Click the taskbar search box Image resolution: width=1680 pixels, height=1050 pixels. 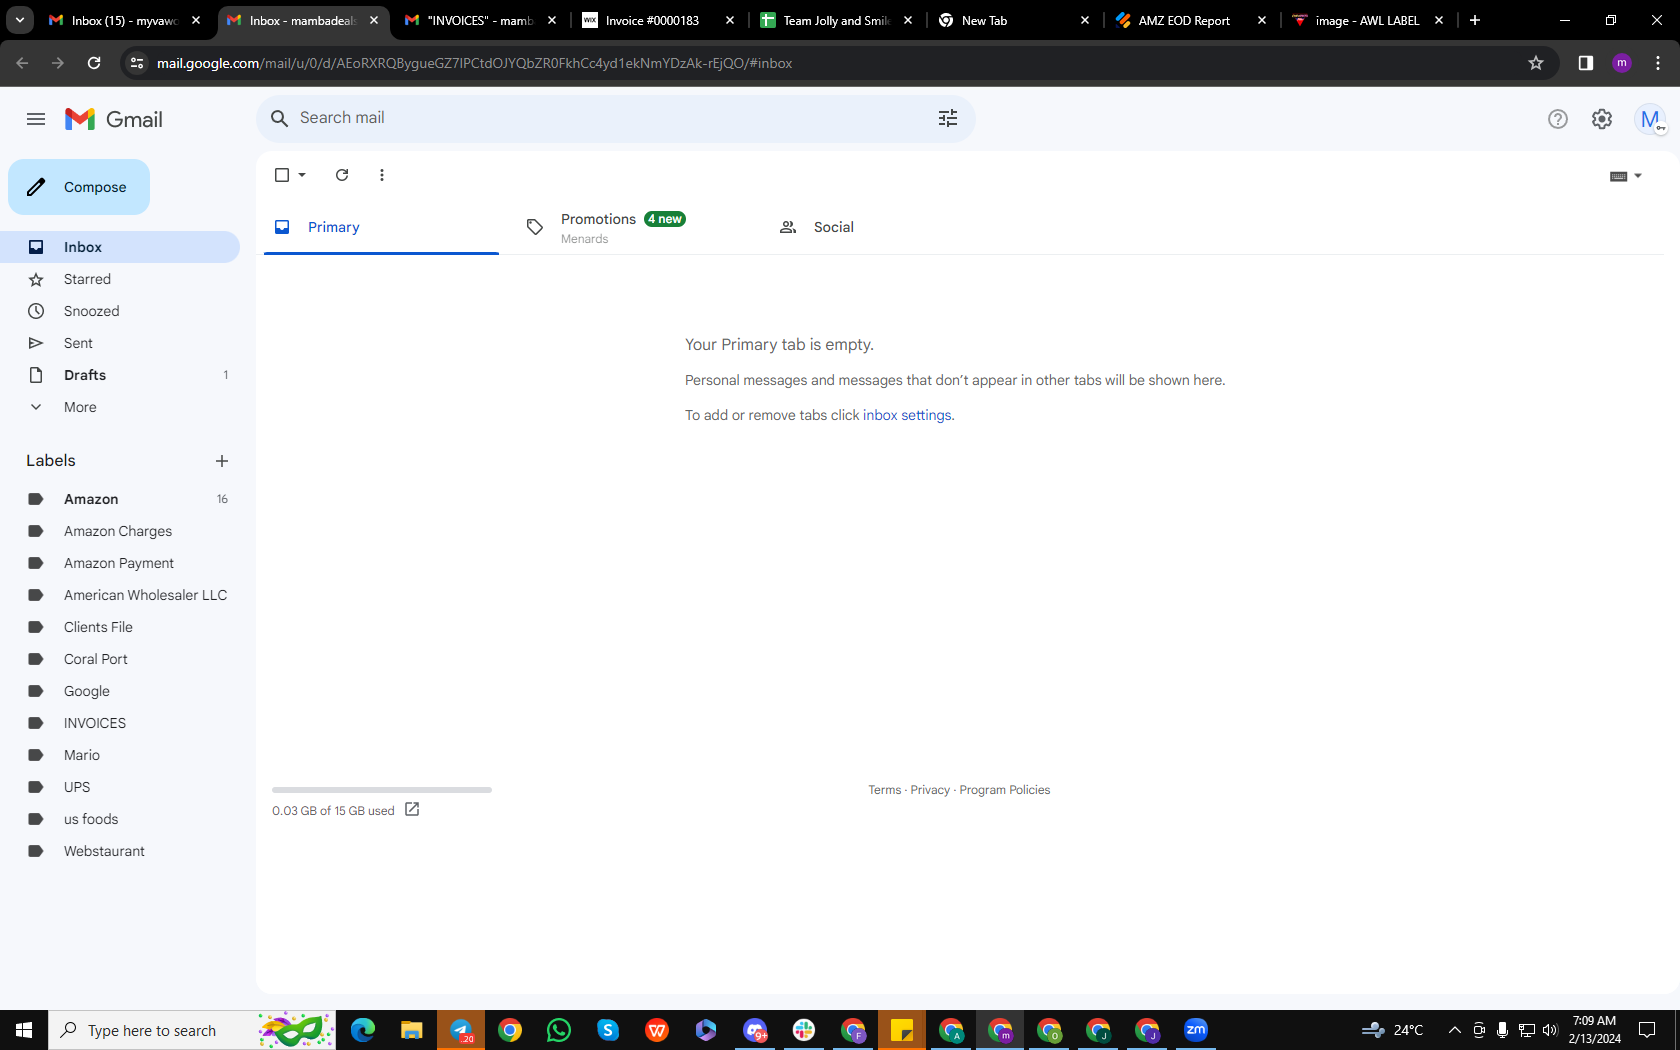[192, 1030]
